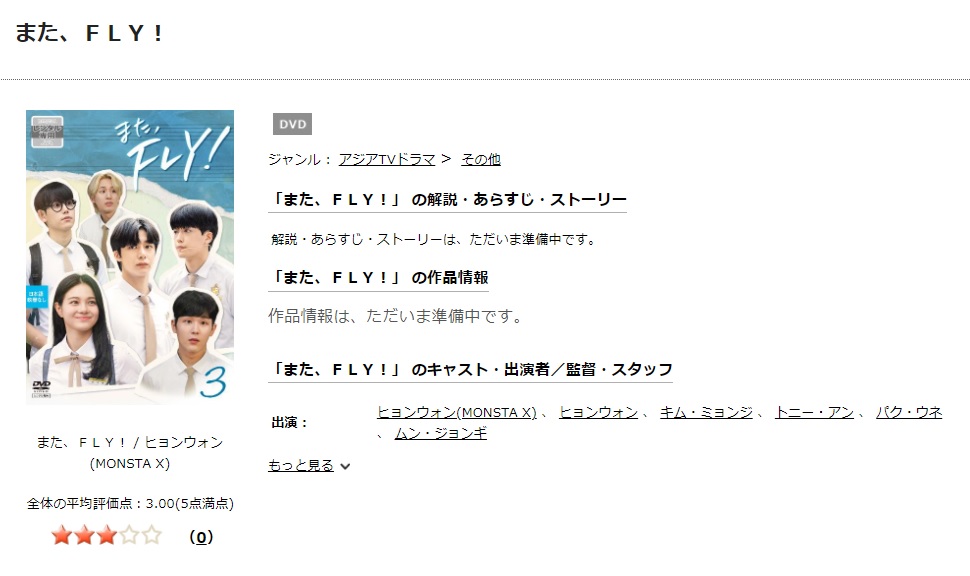This screenshot has height=576, width=970.
Task: Click the first red rating star
Action: tap(62, 535)
